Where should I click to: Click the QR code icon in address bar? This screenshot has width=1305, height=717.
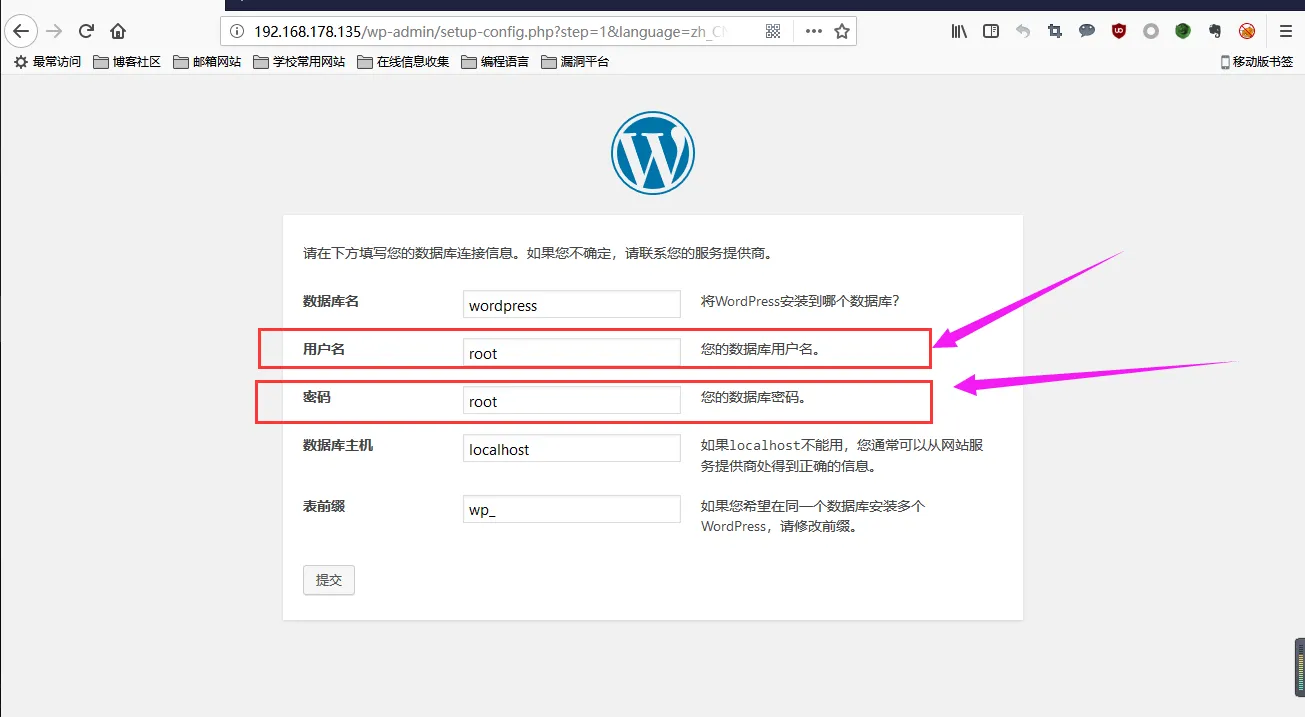point(773,31)
